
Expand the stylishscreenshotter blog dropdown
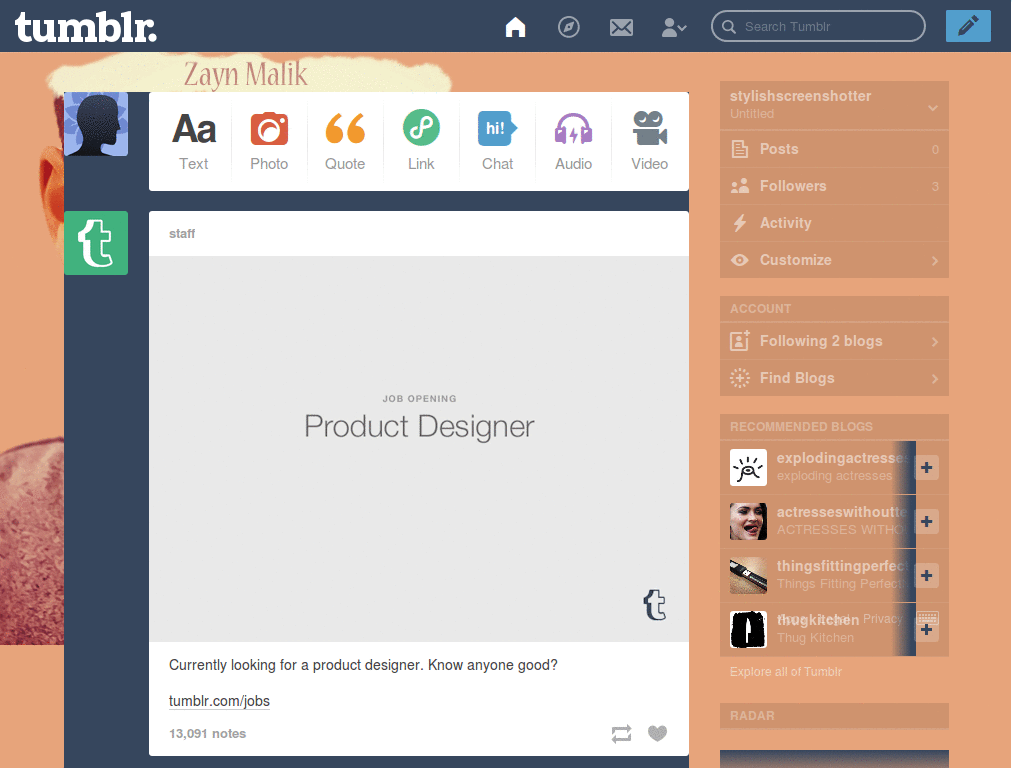(x=933, y=107)
